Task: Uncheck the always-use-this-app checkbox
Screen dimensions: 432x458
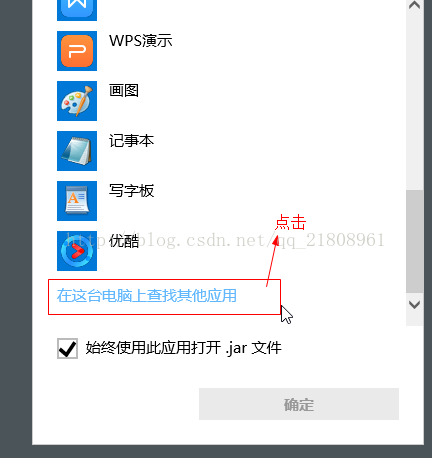Action: click(x=67, y=348)
